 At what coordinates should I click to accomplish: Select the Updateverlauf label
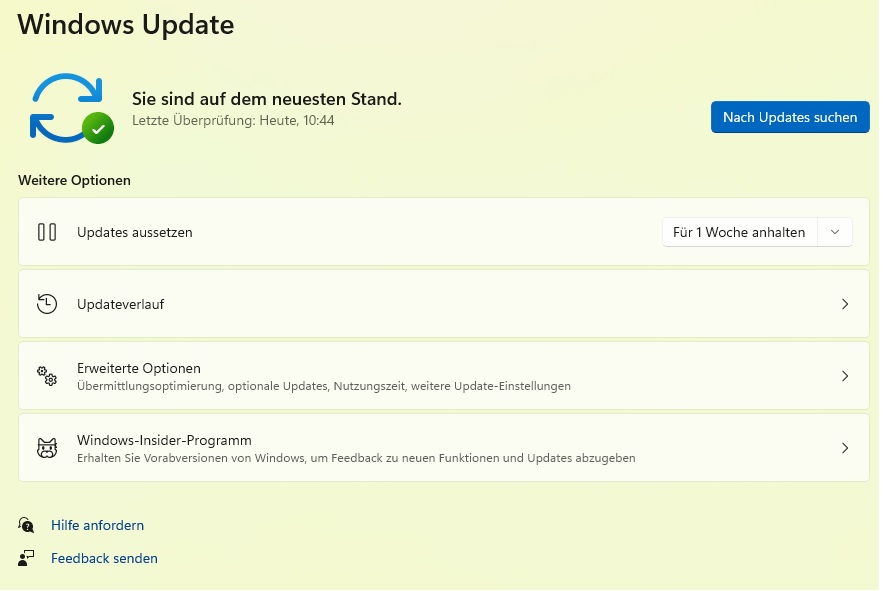121,304
